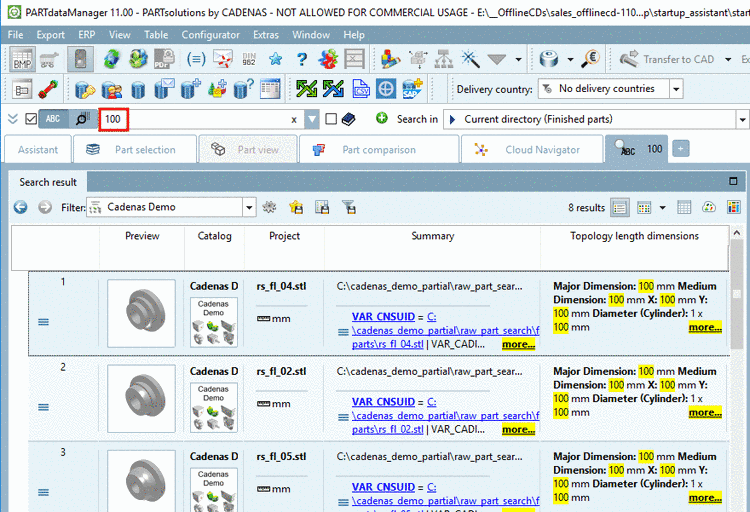This screenshot has width=750, height=512.
Task: Open the Configurator menu
Action: (210, 34)
